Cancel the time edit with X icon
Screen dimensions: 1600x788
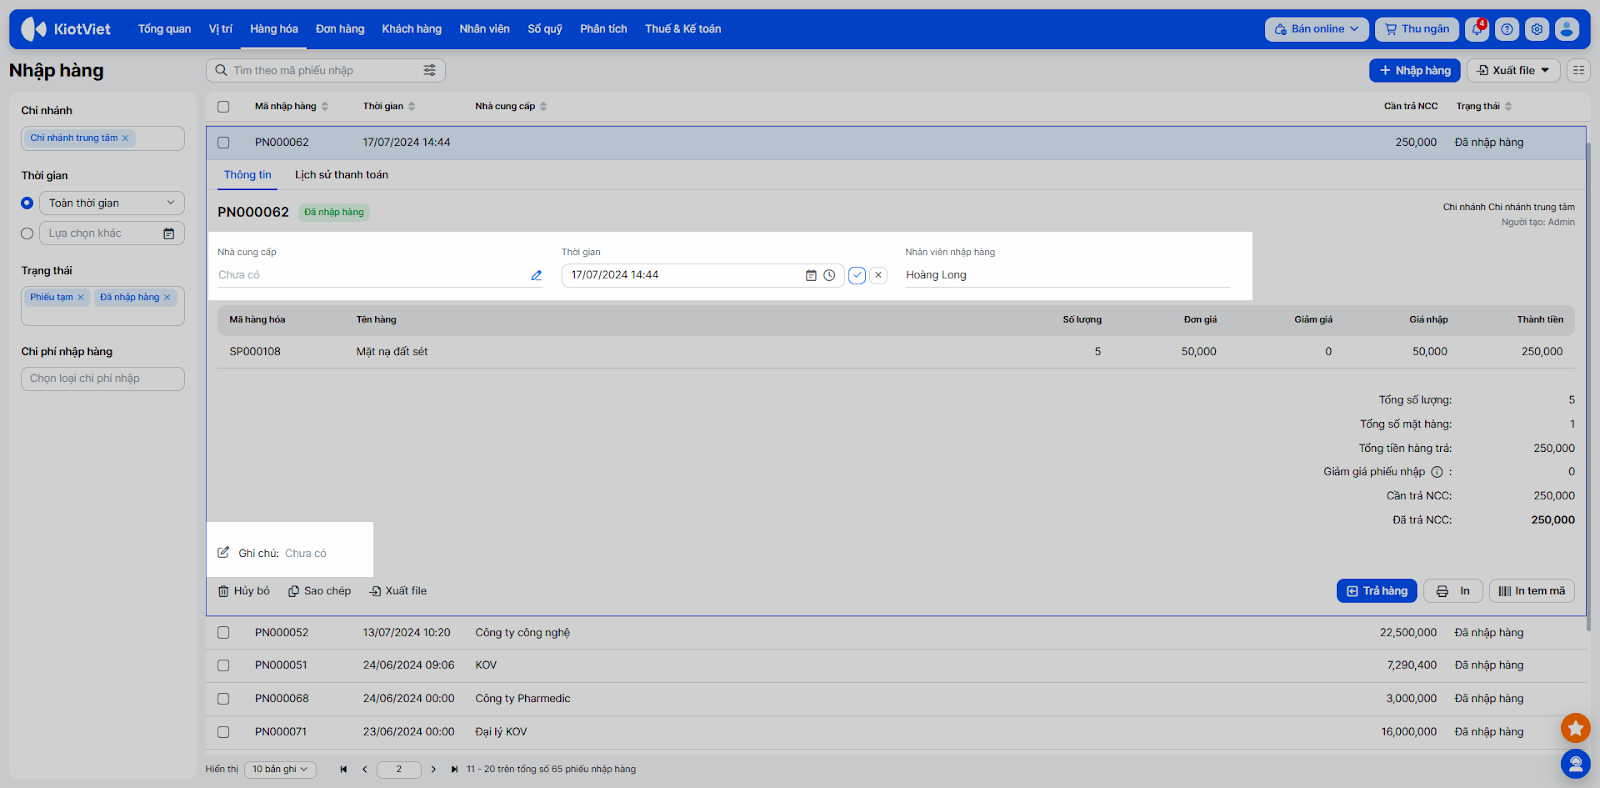pyautogui.click(x=878, y=275)
